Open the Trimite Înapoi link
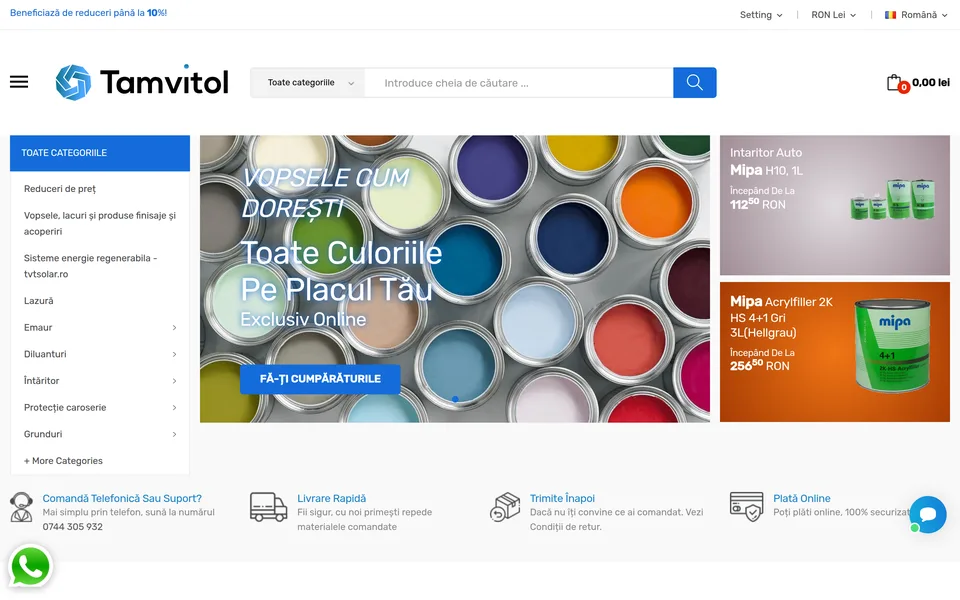The image size is (960, 600). (x=562, y=498)
